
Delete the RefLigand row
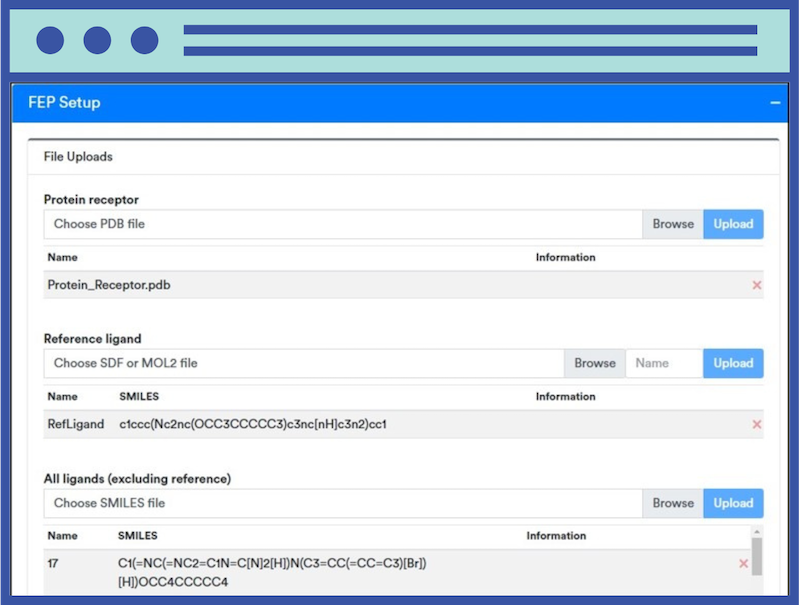click(x=756, y=425)
